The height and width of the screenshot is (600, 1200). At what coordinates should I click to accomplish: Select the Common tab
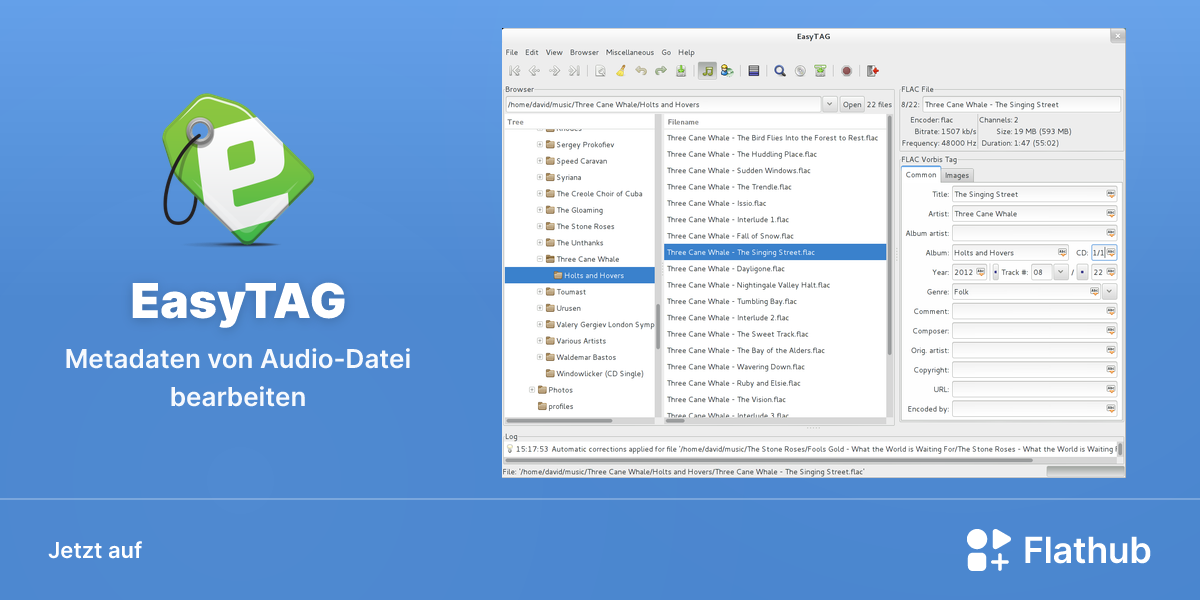point(921,175)
